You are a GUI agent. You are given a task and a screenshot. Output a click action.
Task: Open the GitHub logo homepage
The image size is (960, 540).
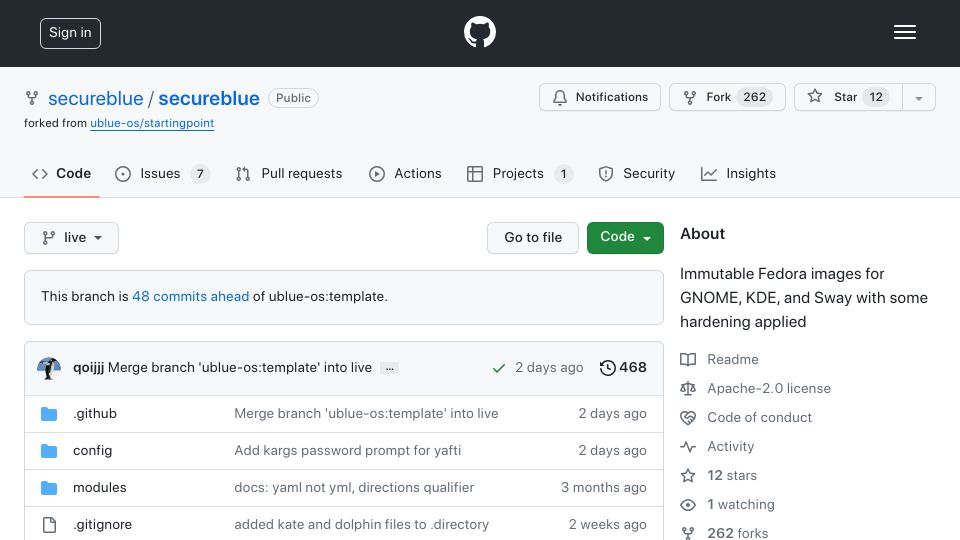coord(479,32)
